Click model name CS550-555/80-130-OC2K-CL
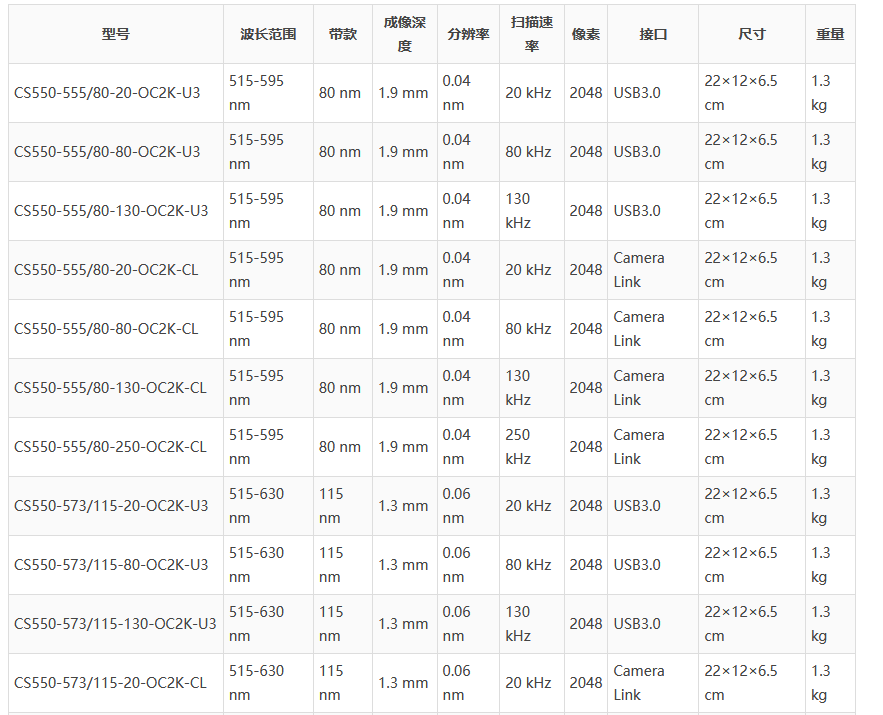 tap(110, 388)
